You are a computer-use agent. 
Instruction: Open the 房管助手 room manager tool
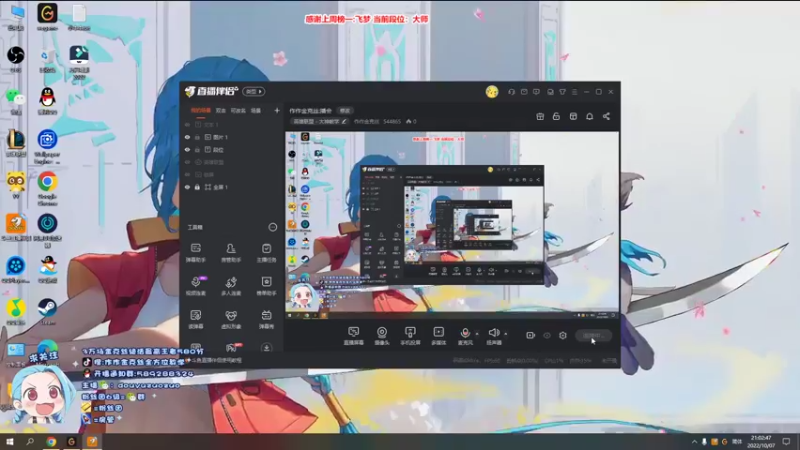[x=231, y=253]
